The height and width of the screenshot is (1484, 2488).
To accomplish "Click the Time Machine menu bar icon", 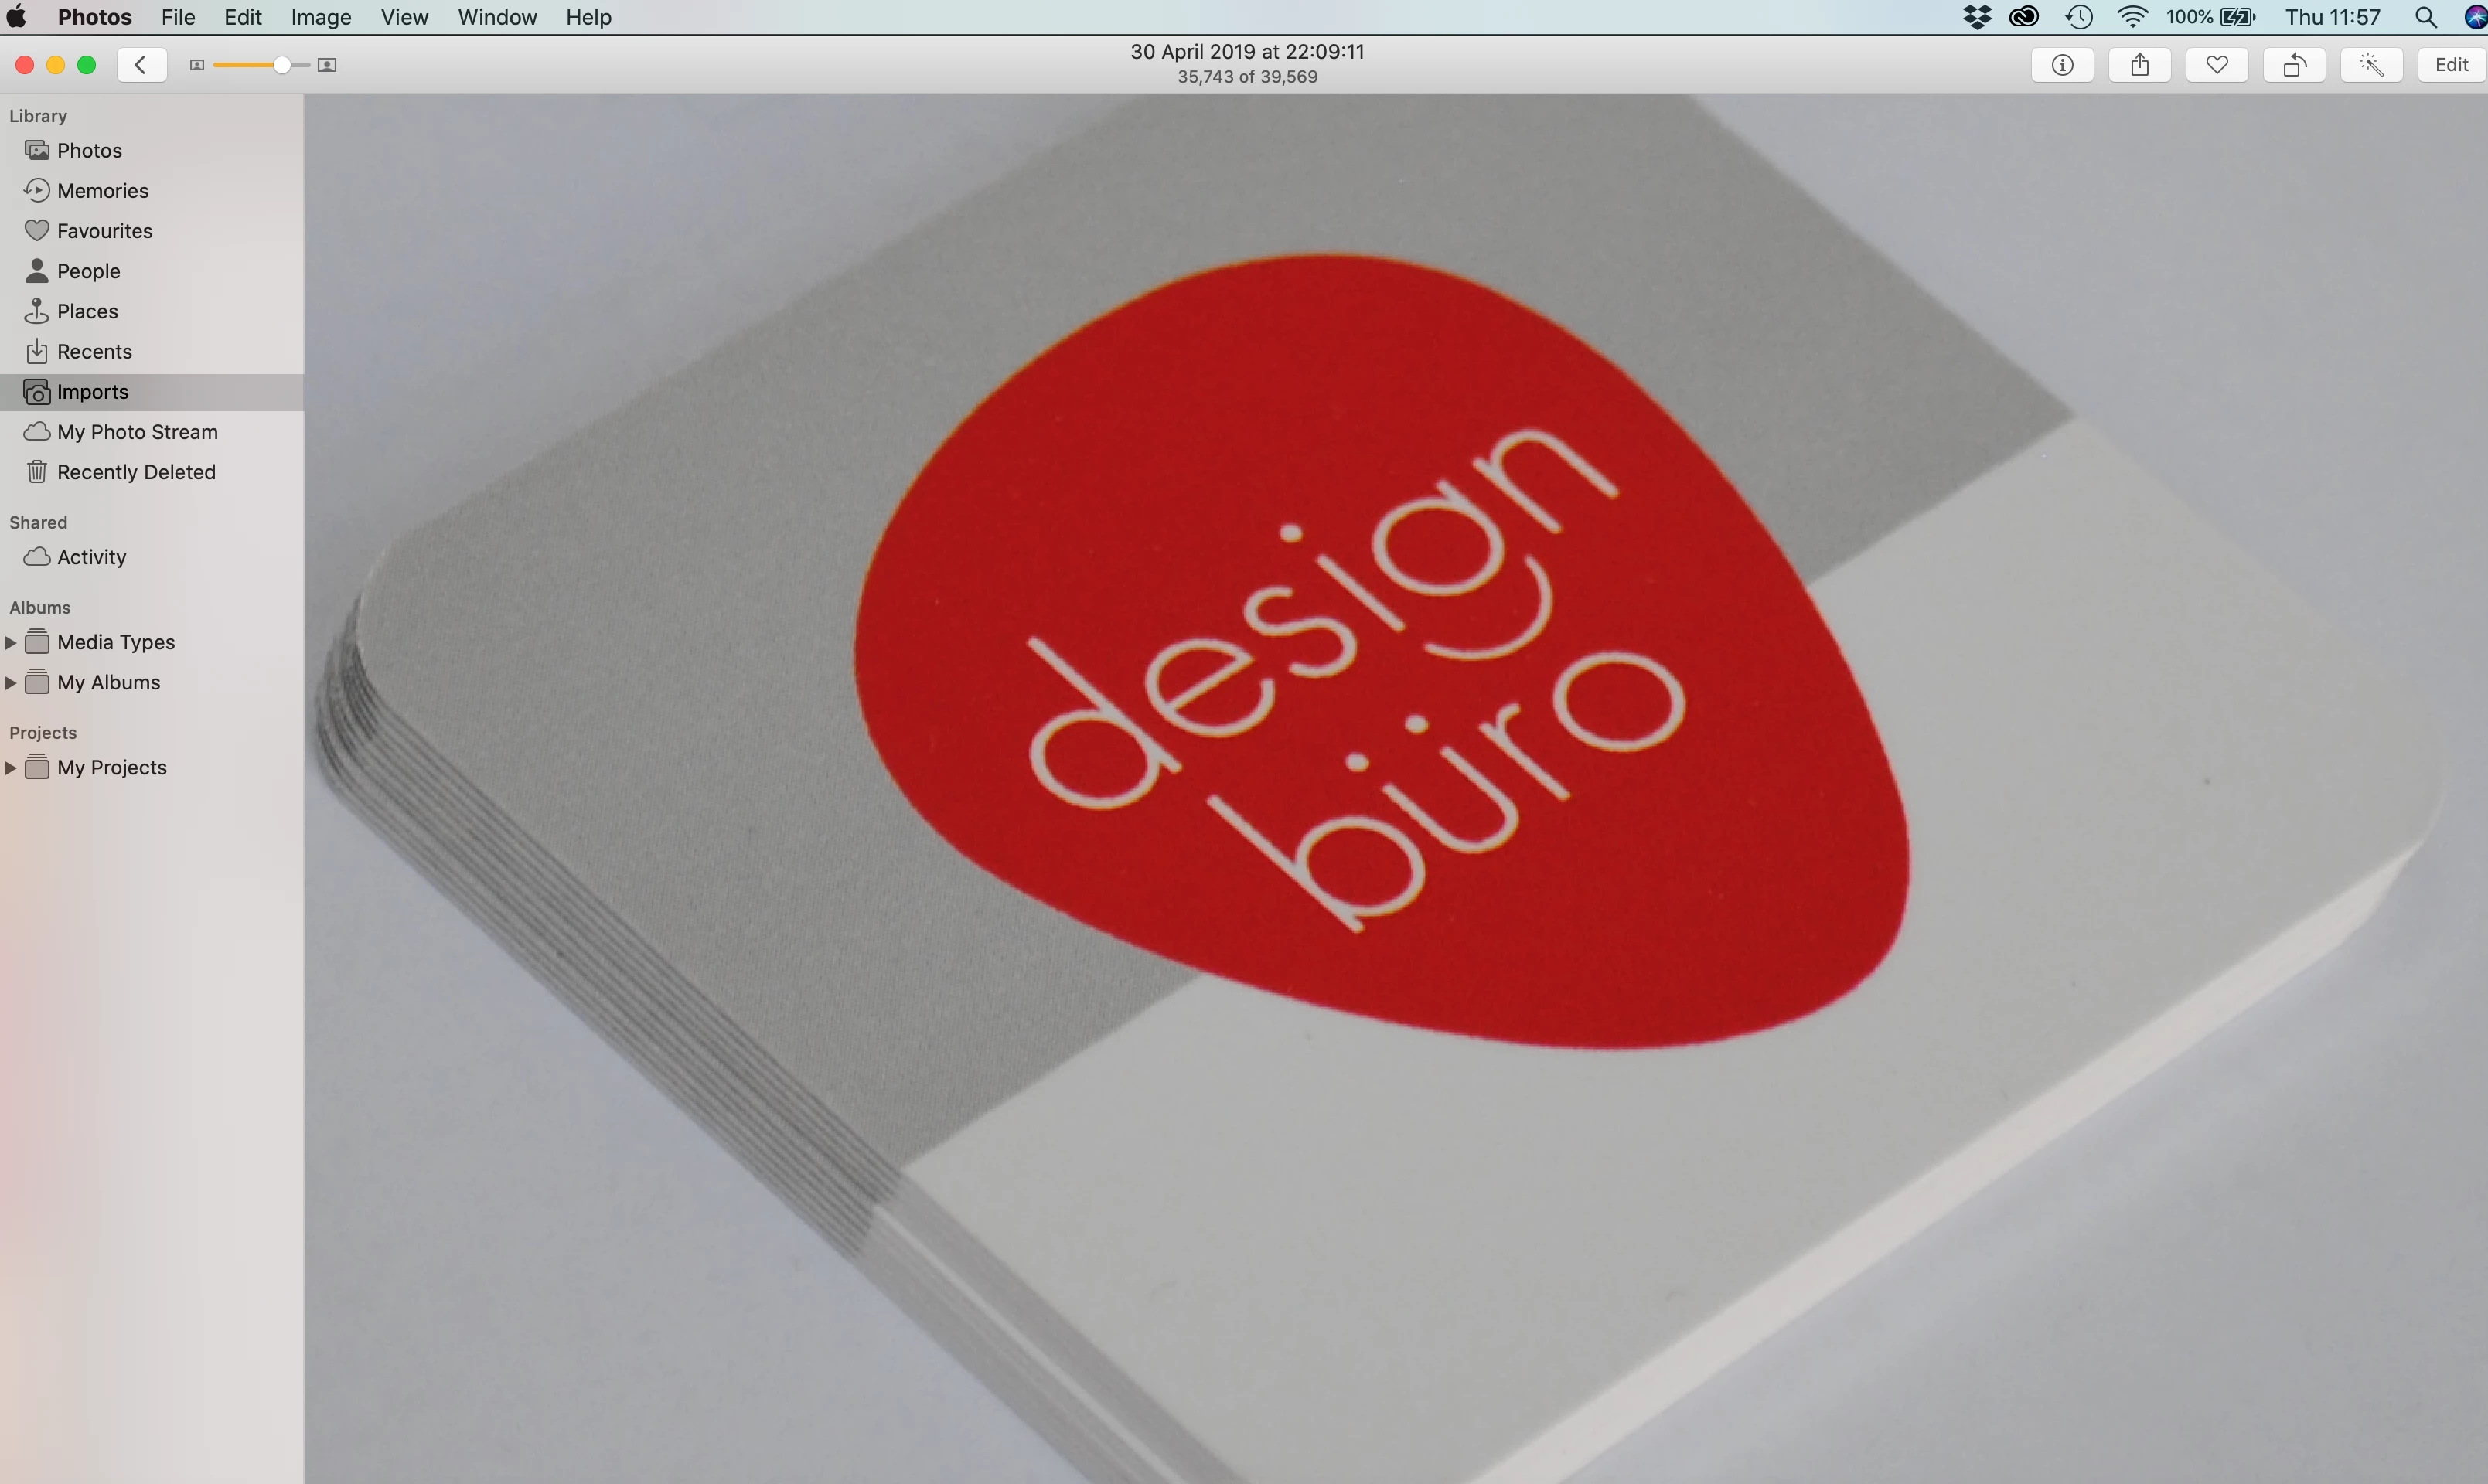I will [x=2079, y=17].
